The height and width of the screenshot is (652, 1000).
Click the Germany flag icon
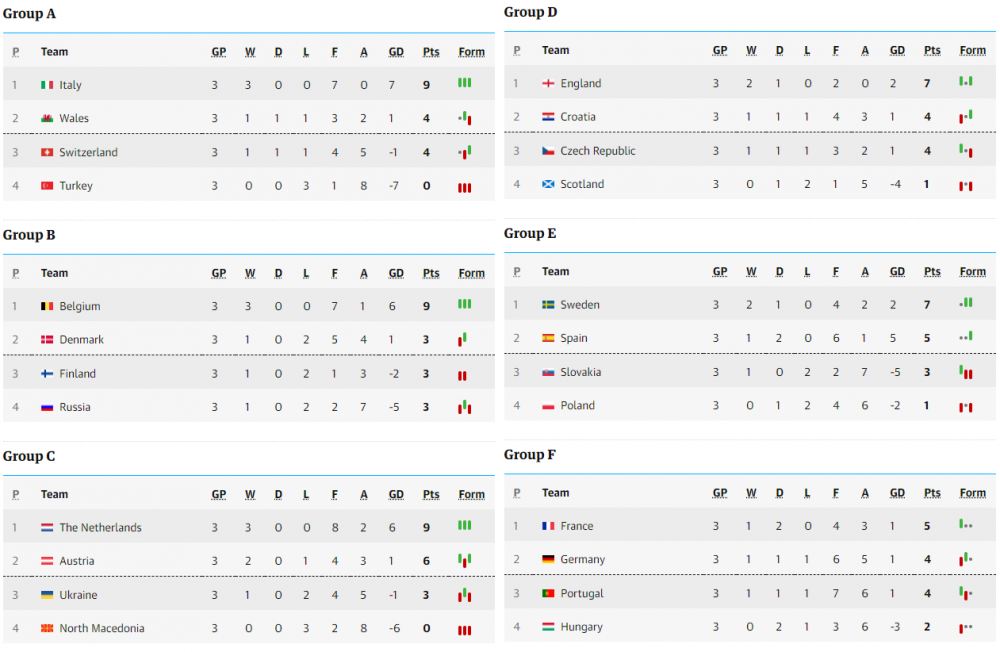pos(548,559)
